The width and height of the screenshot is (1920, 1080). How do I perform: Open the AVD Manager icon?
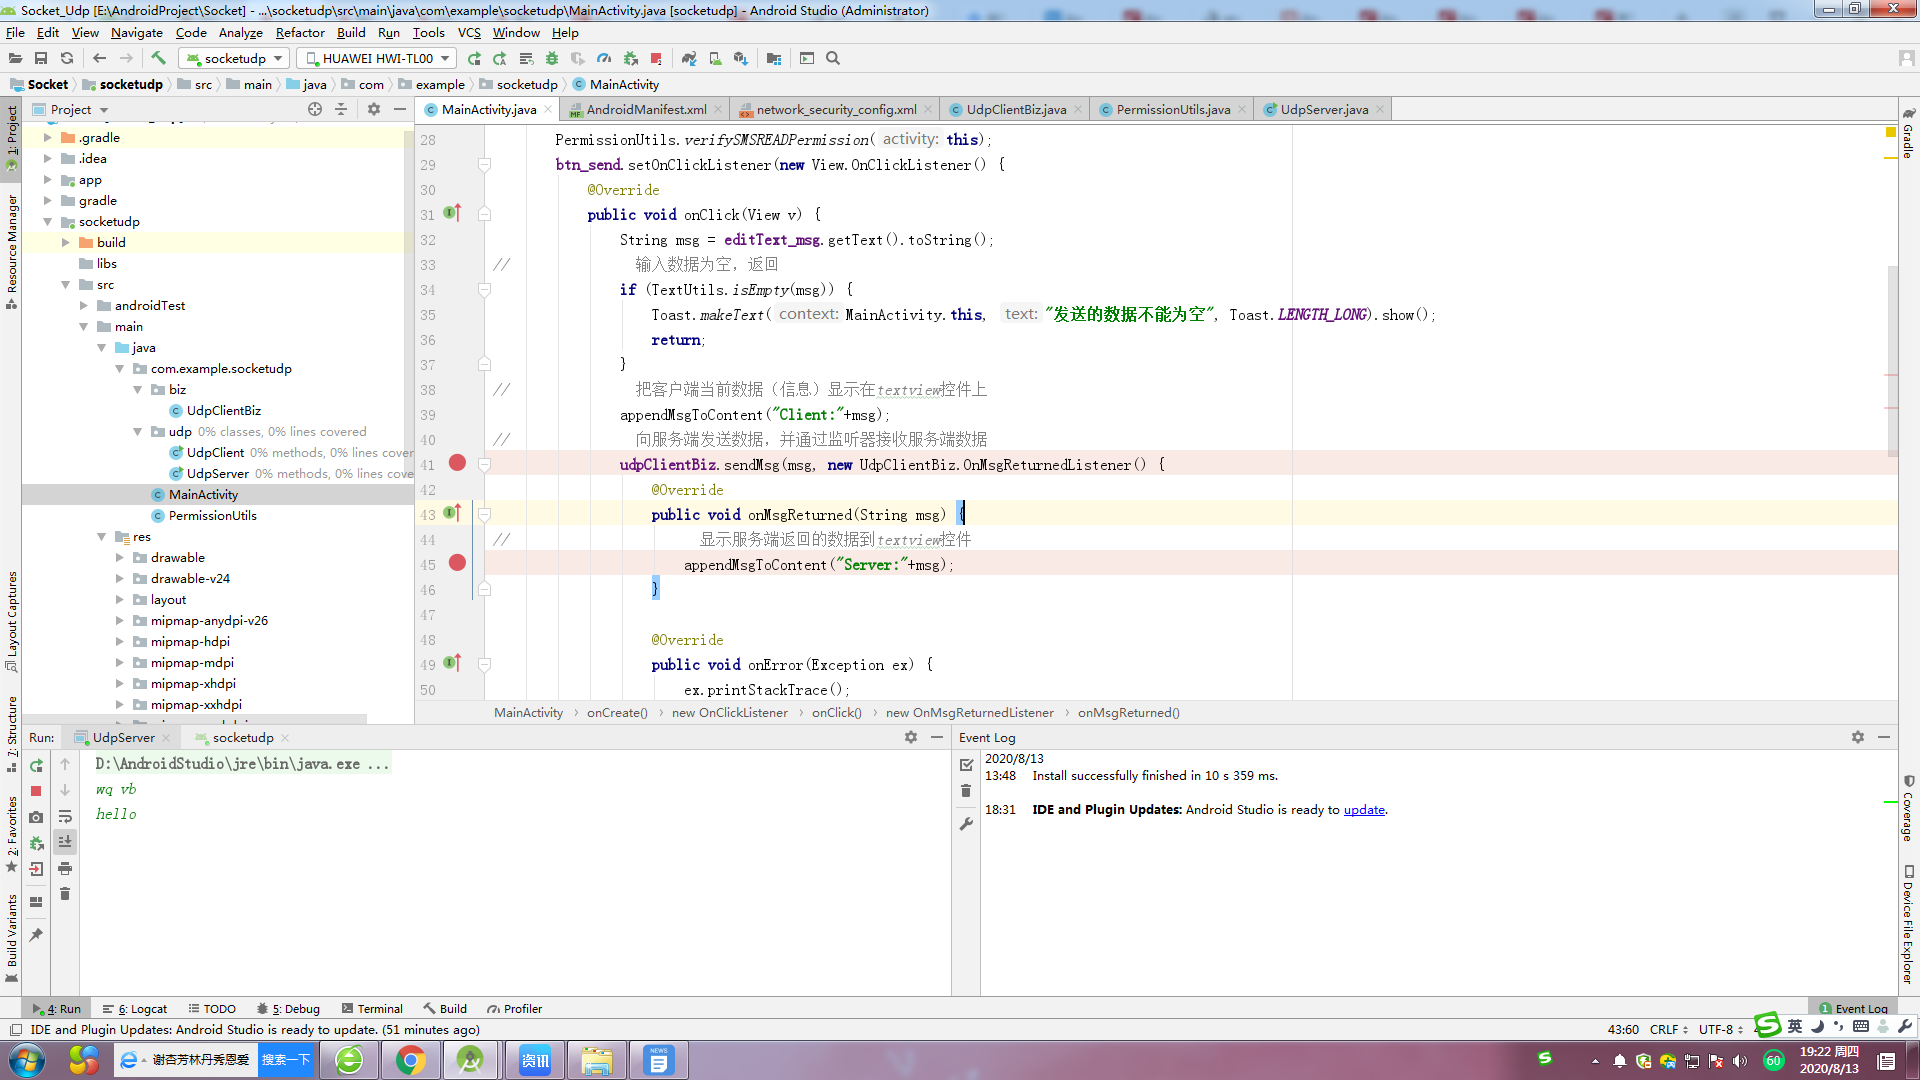pyautogui.click(x=715, y=58)
